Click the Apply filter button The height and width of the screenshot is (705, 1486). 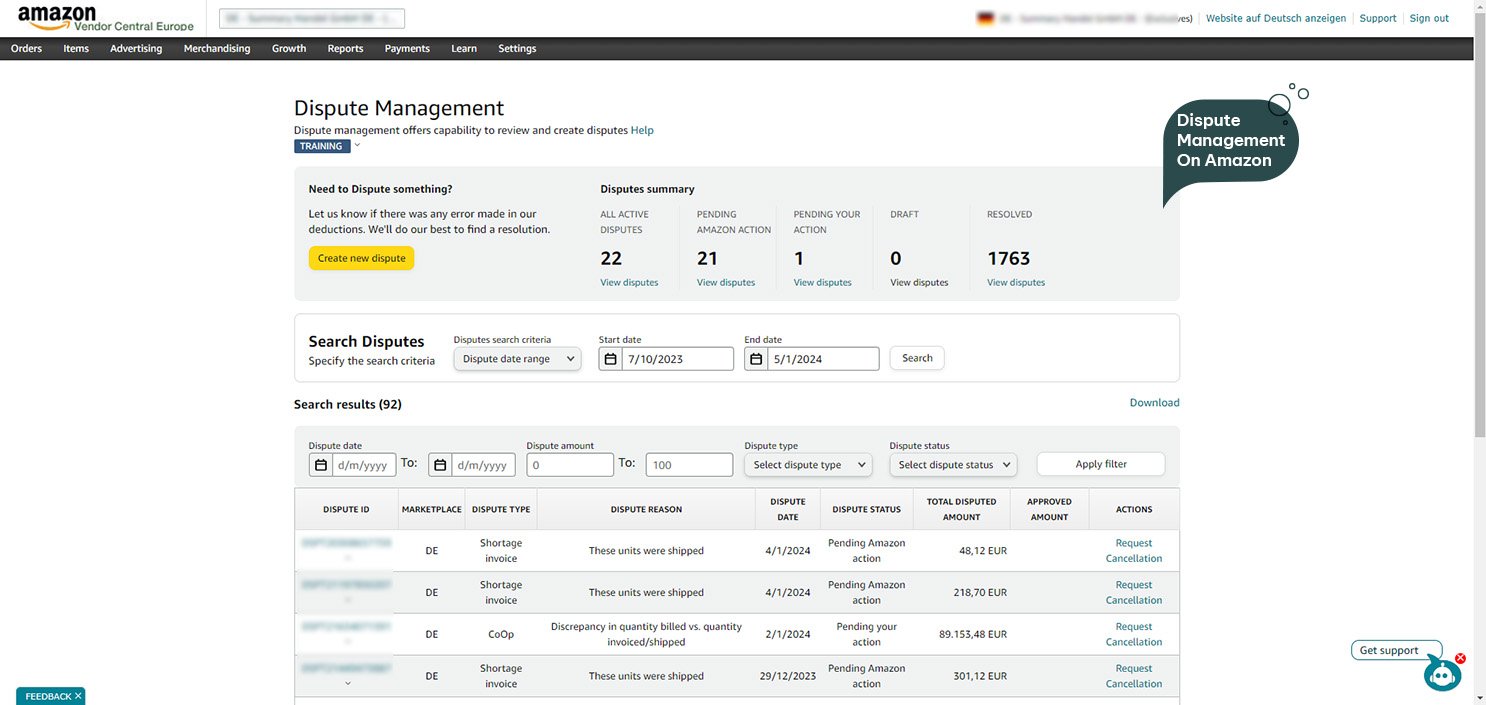pos(1101,464)
